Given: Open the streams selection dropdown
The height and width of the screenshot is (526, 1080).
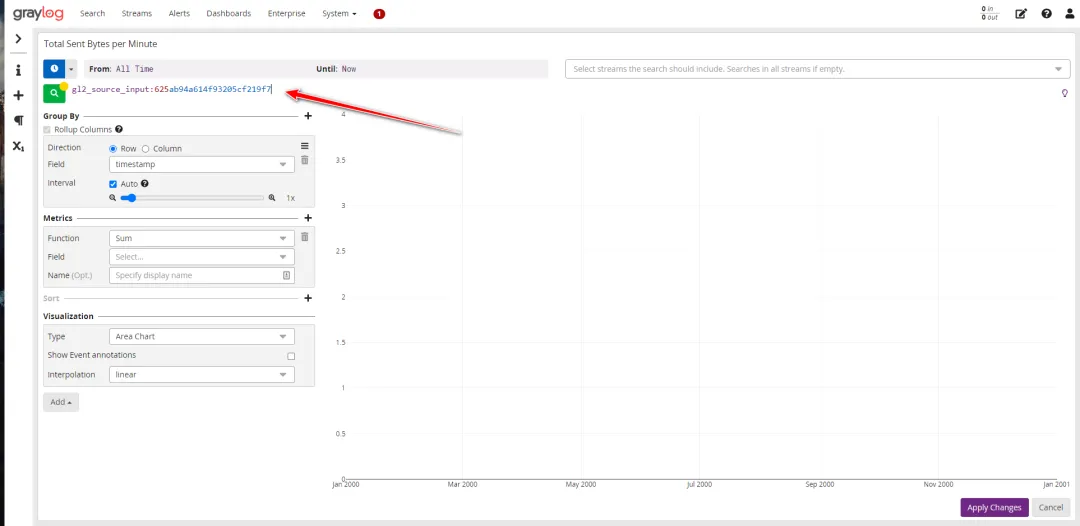Looking at the screenshot, I should point(818,69).
